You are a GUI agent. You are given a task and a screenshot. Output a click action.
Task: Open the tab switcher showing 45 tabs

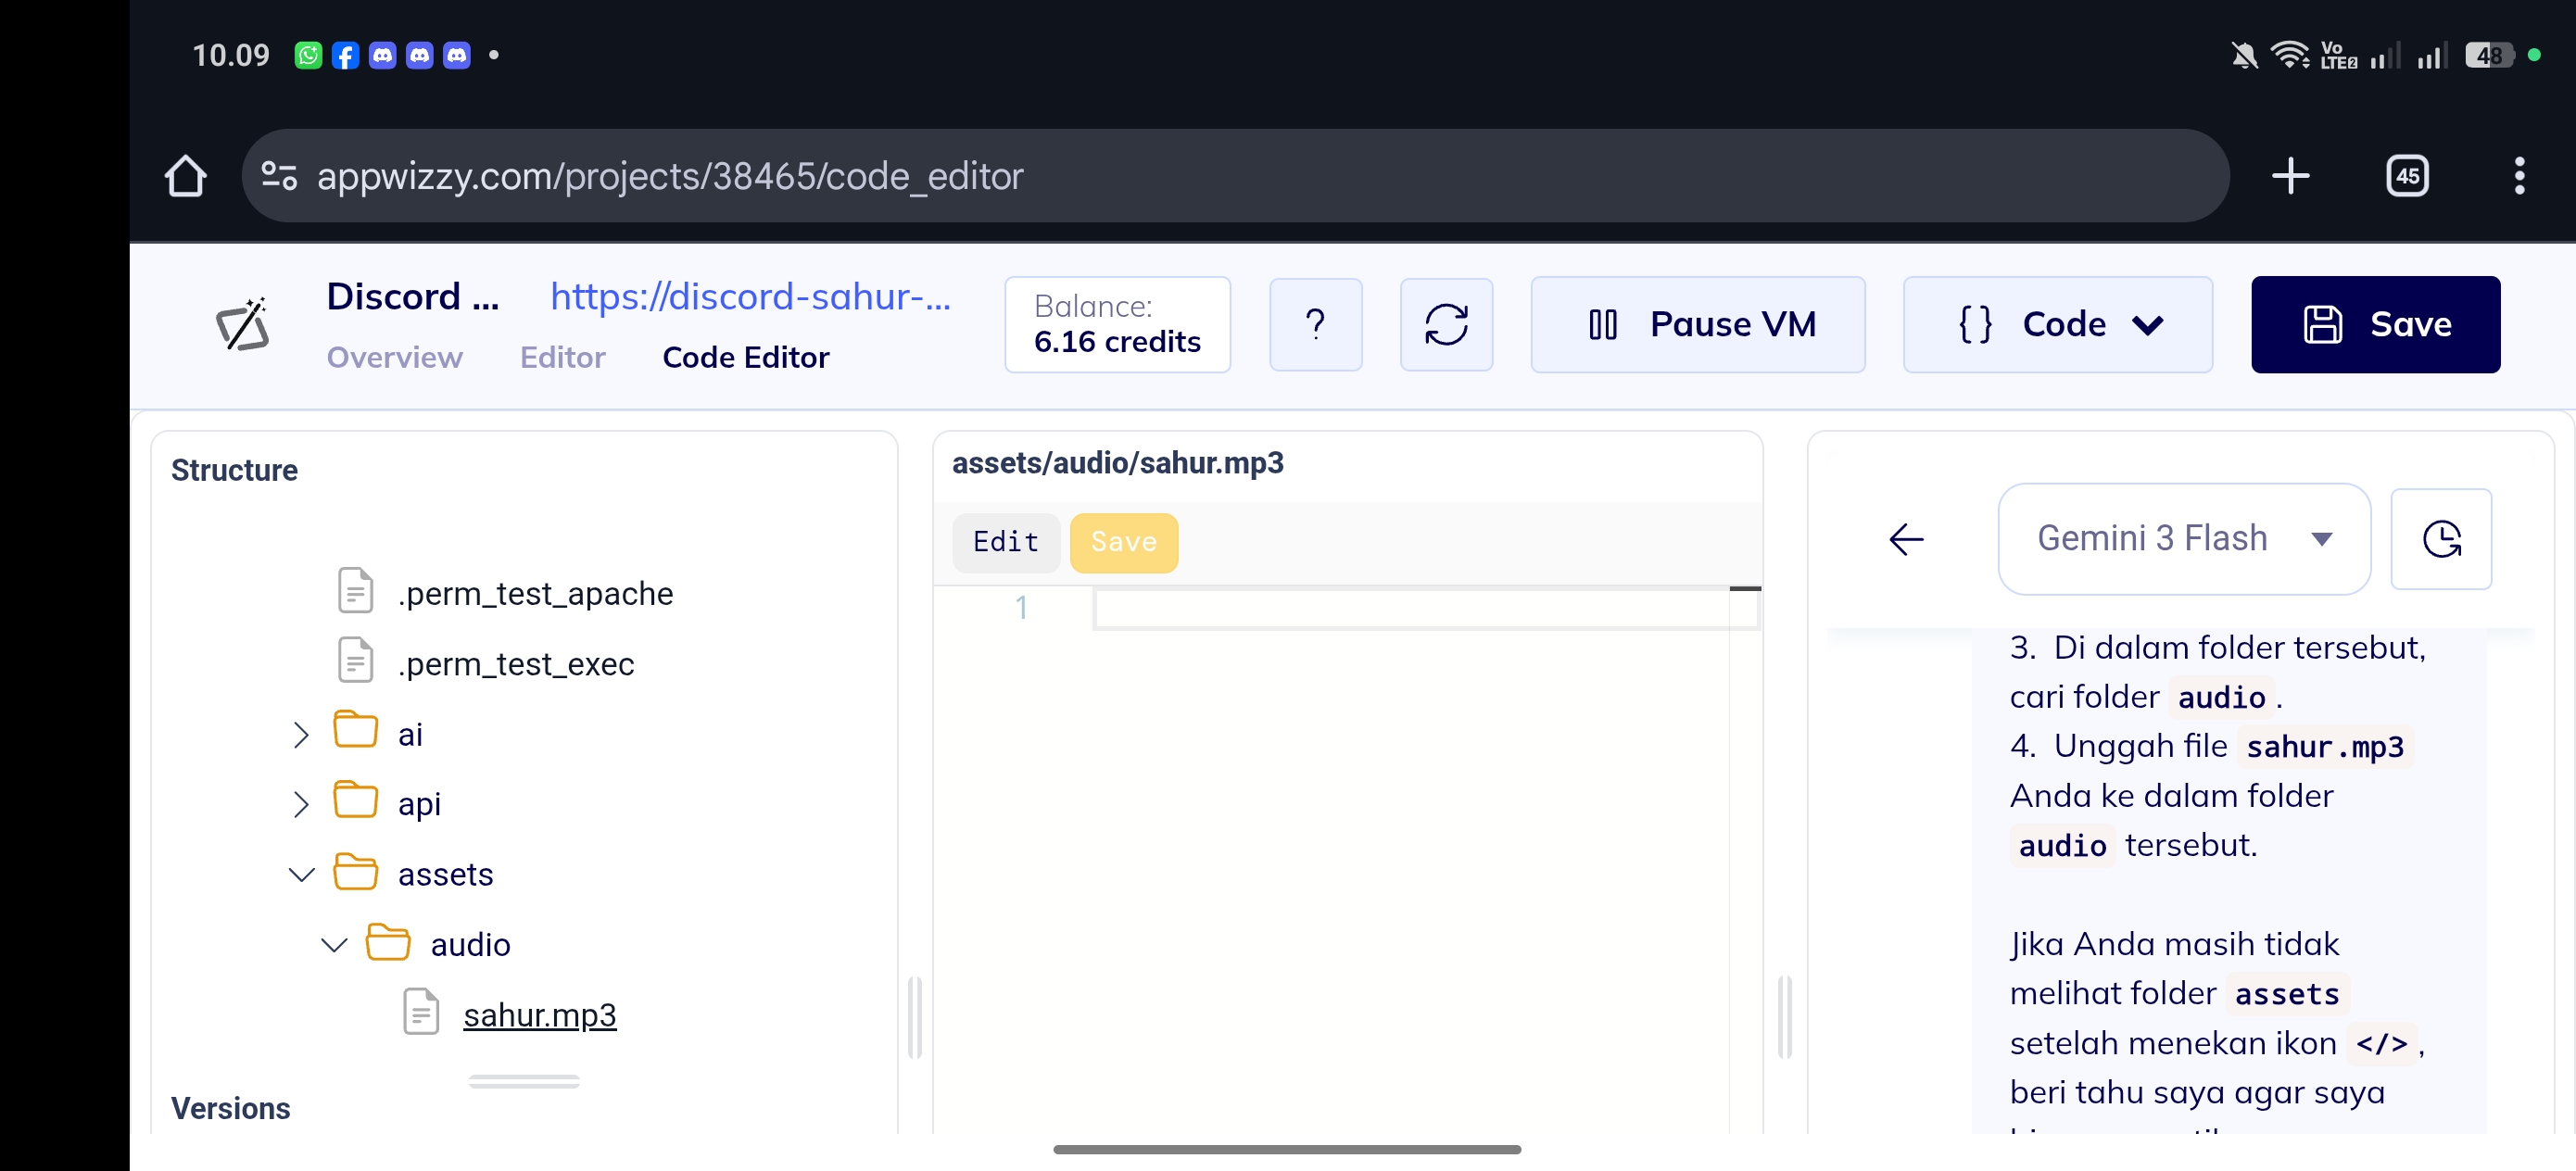click(x=2406, y=176)
